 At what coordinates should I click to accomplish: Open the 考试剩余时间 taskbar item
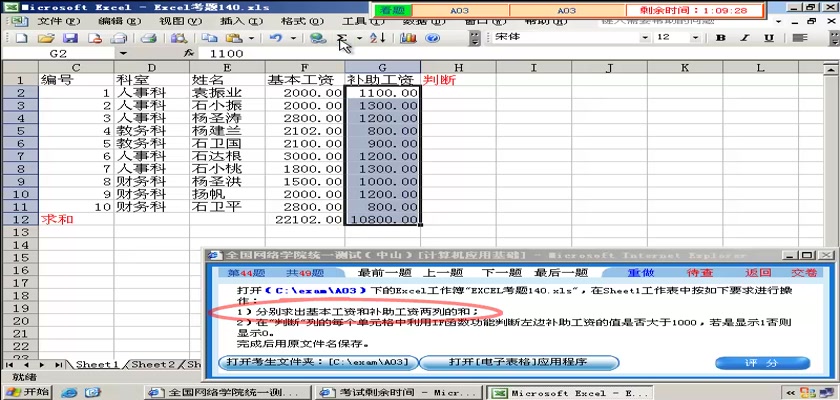point(399,393)
